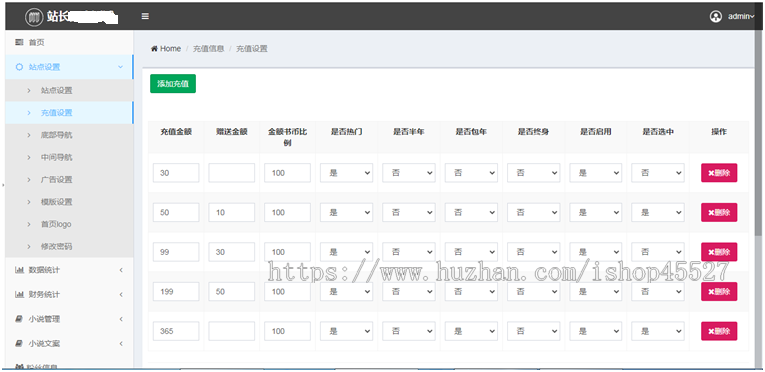Click the site logo in header

pyautogui.click(x=34, y=17)
